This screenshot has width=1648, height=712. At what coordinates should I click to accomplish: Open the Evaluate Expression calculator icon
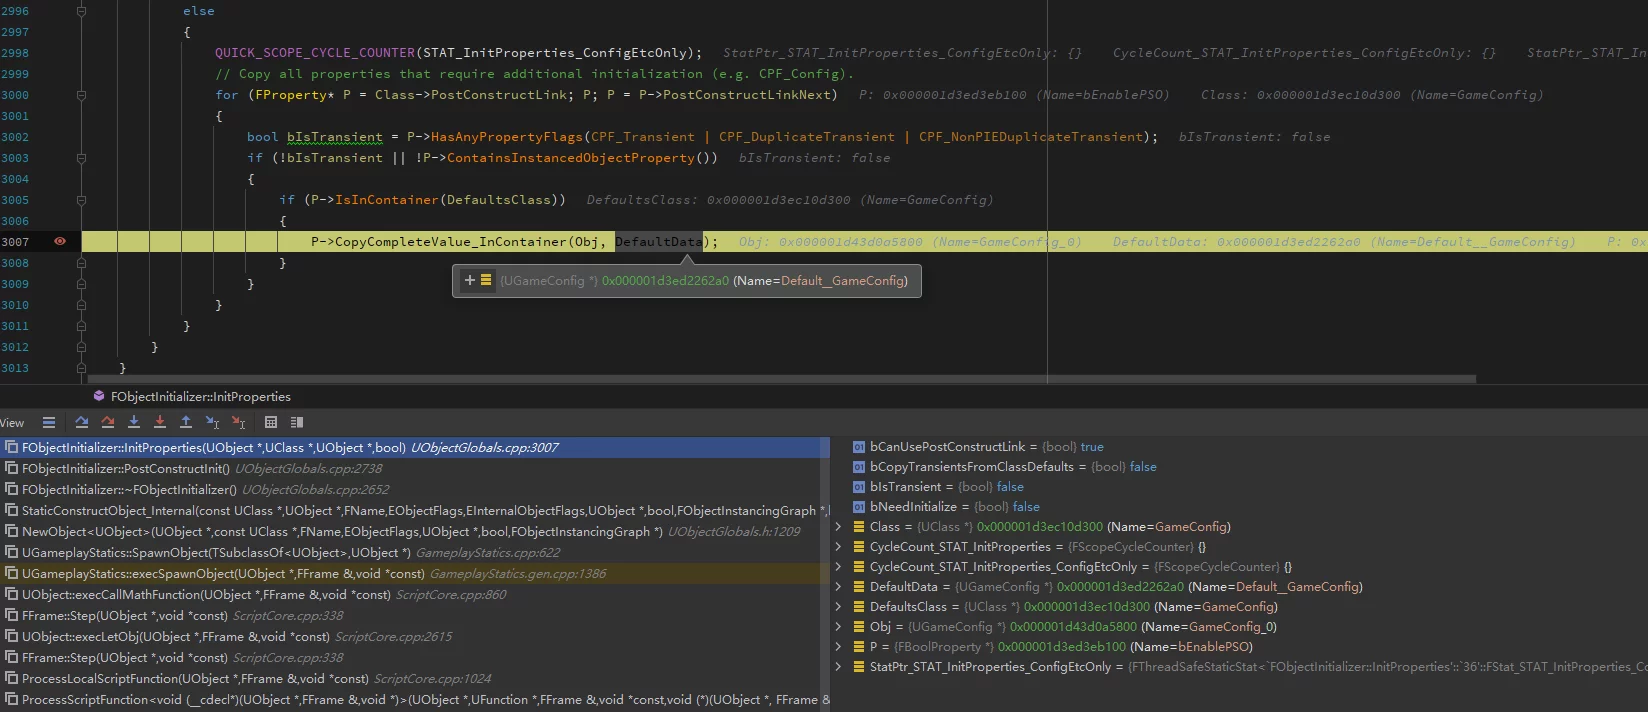point(271,423)
